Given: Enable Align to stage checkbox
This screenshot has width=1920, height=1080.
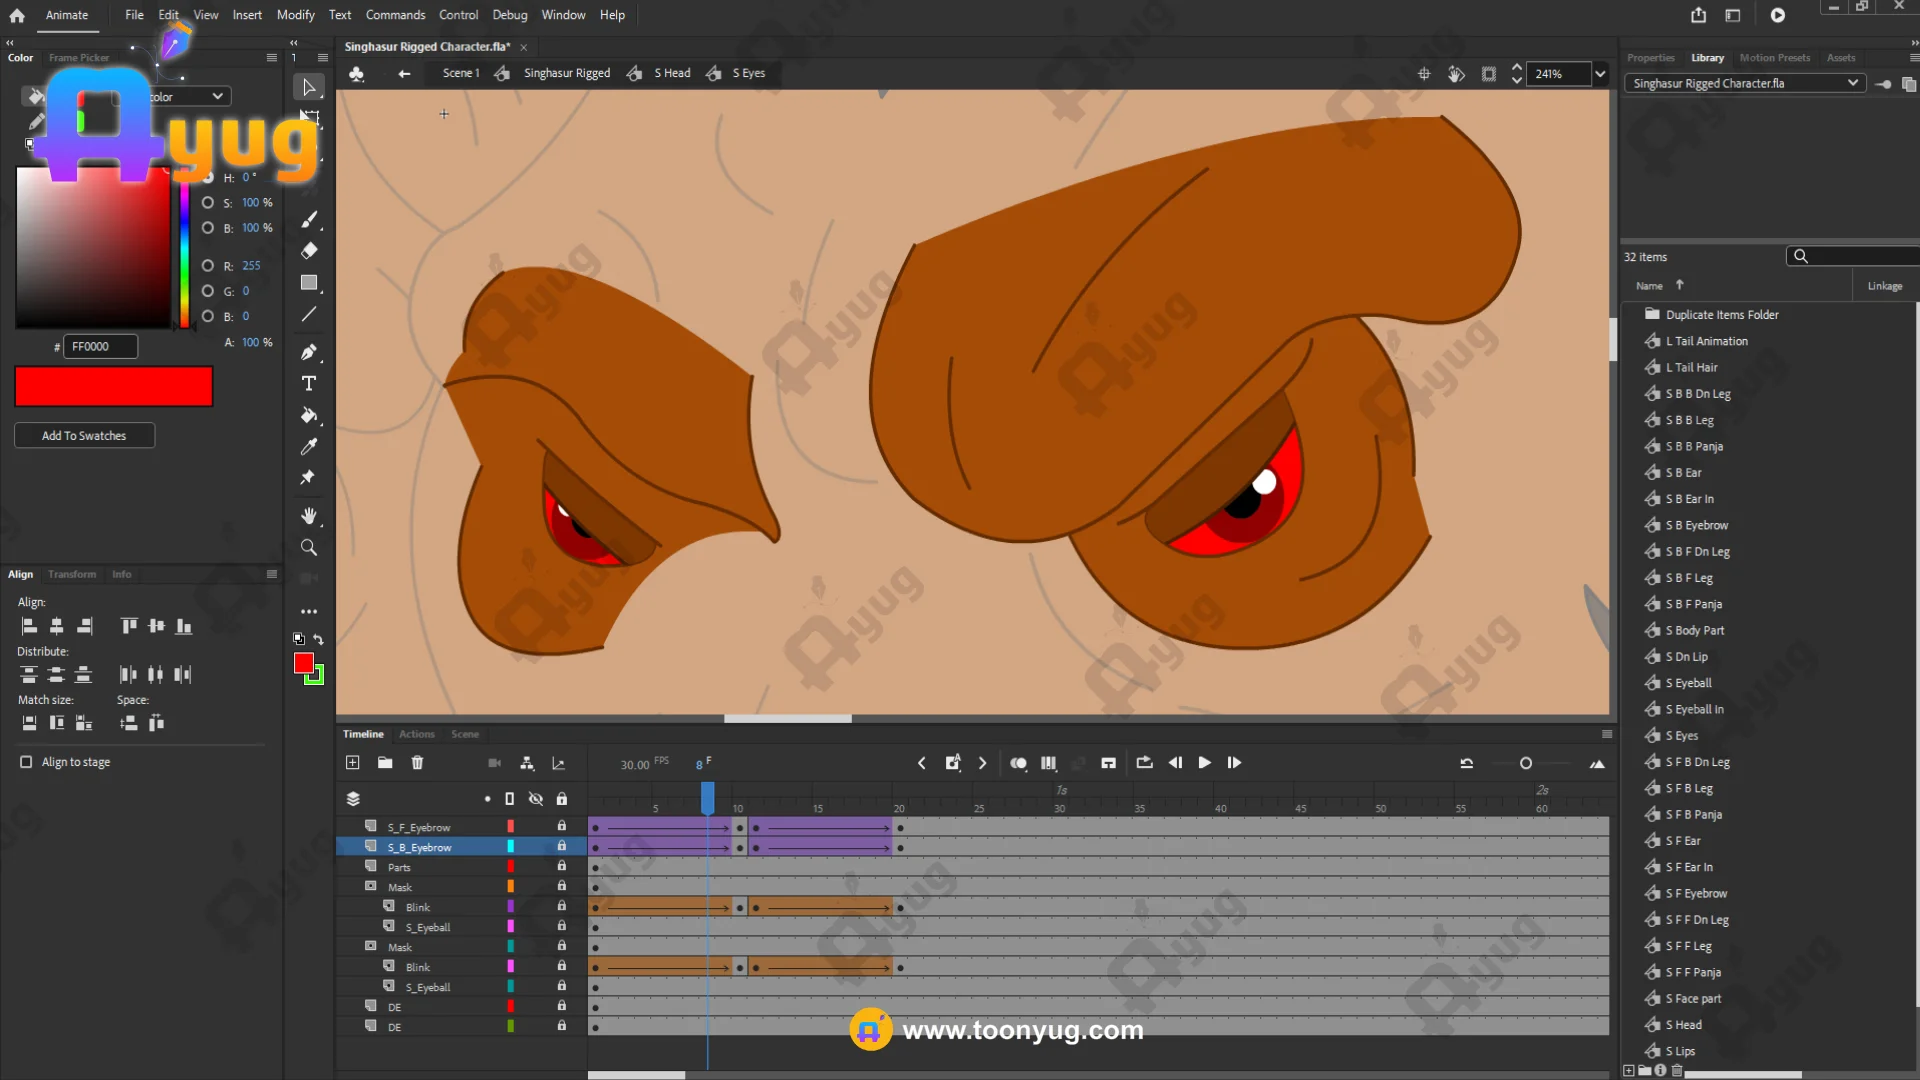Looking at the screenshot, I should tap(26, 762).
